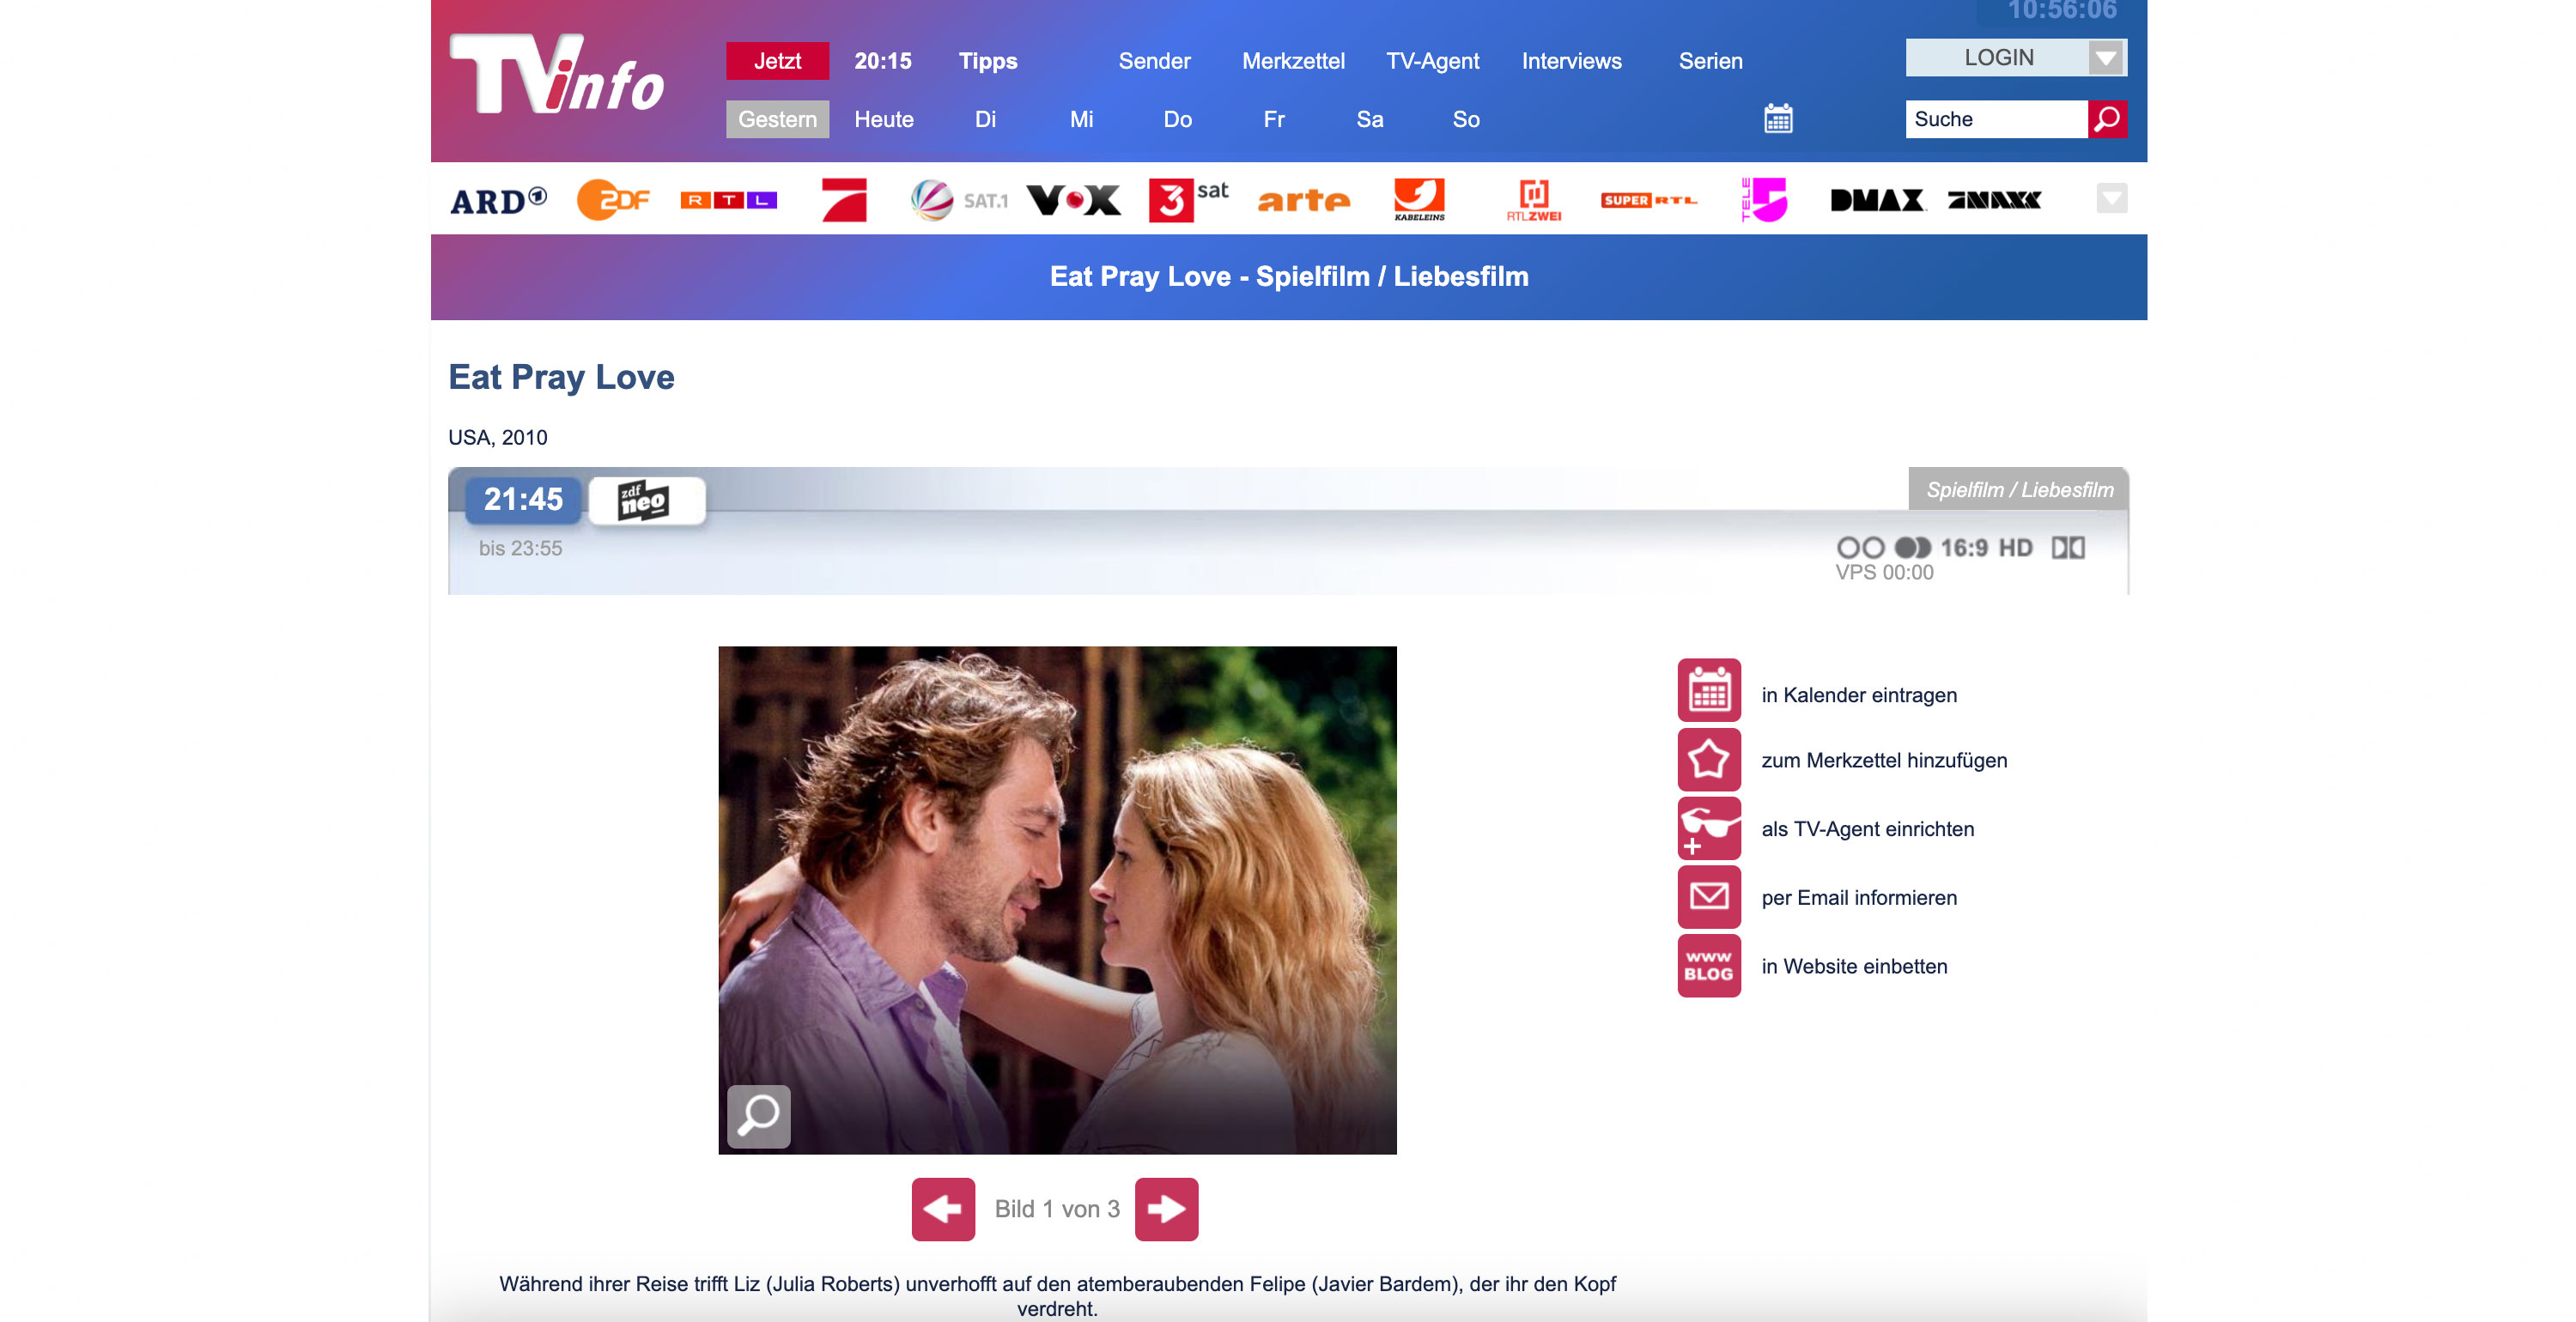This screenshot has width=2576, height=1322.
Task: Click the Spielfilm / Liebesfilm genre tag
Action: tap(2019, 489)
